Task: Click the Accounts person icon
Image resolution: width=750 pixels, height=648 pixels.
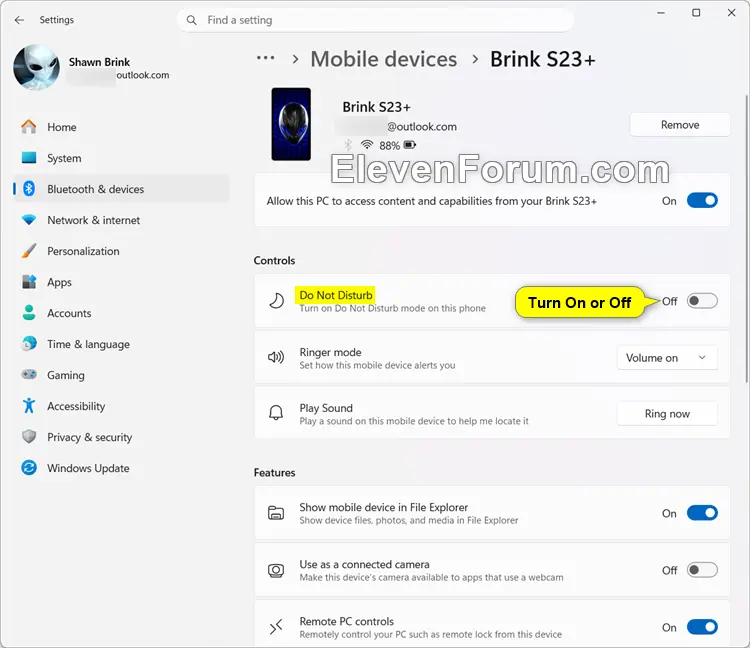Action: (29, 313)
